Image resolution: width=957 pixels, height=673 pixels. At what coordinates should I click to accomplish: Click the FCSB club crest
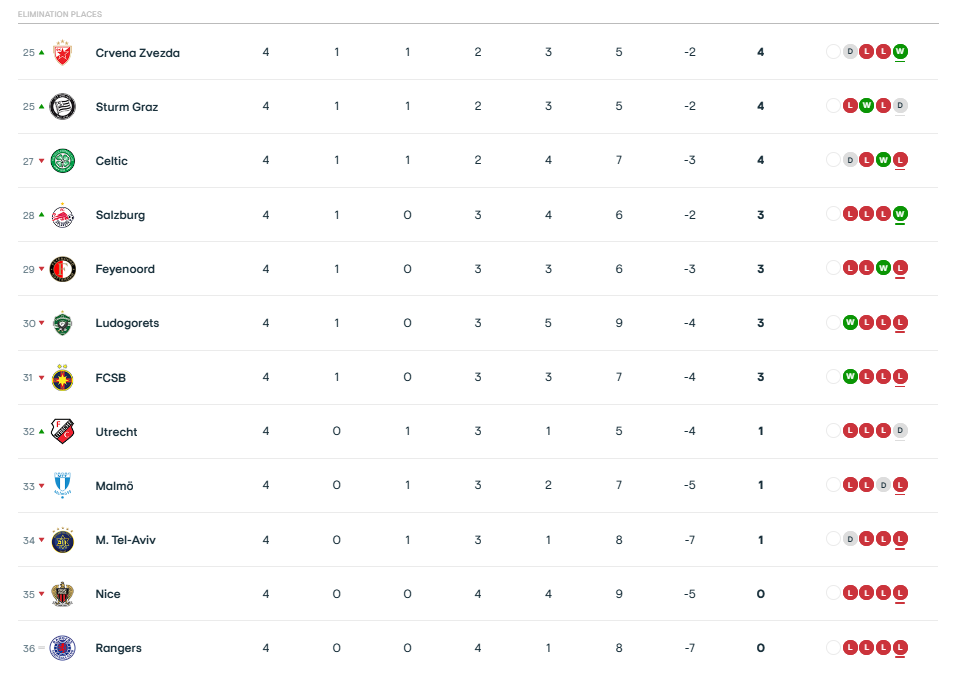point(63,377)
